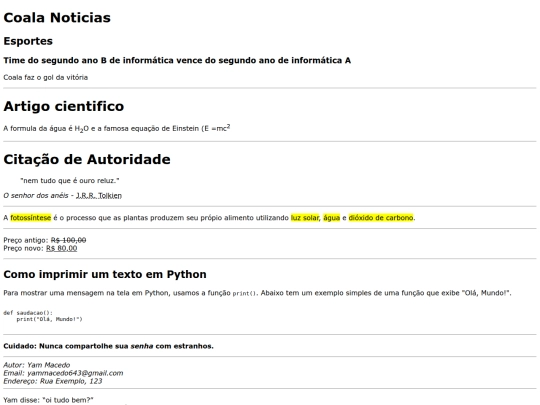Click the text 'Coala faz o gol da vitória'
The height and width of the screenshot is (405, 540).
tap(45, 77)
